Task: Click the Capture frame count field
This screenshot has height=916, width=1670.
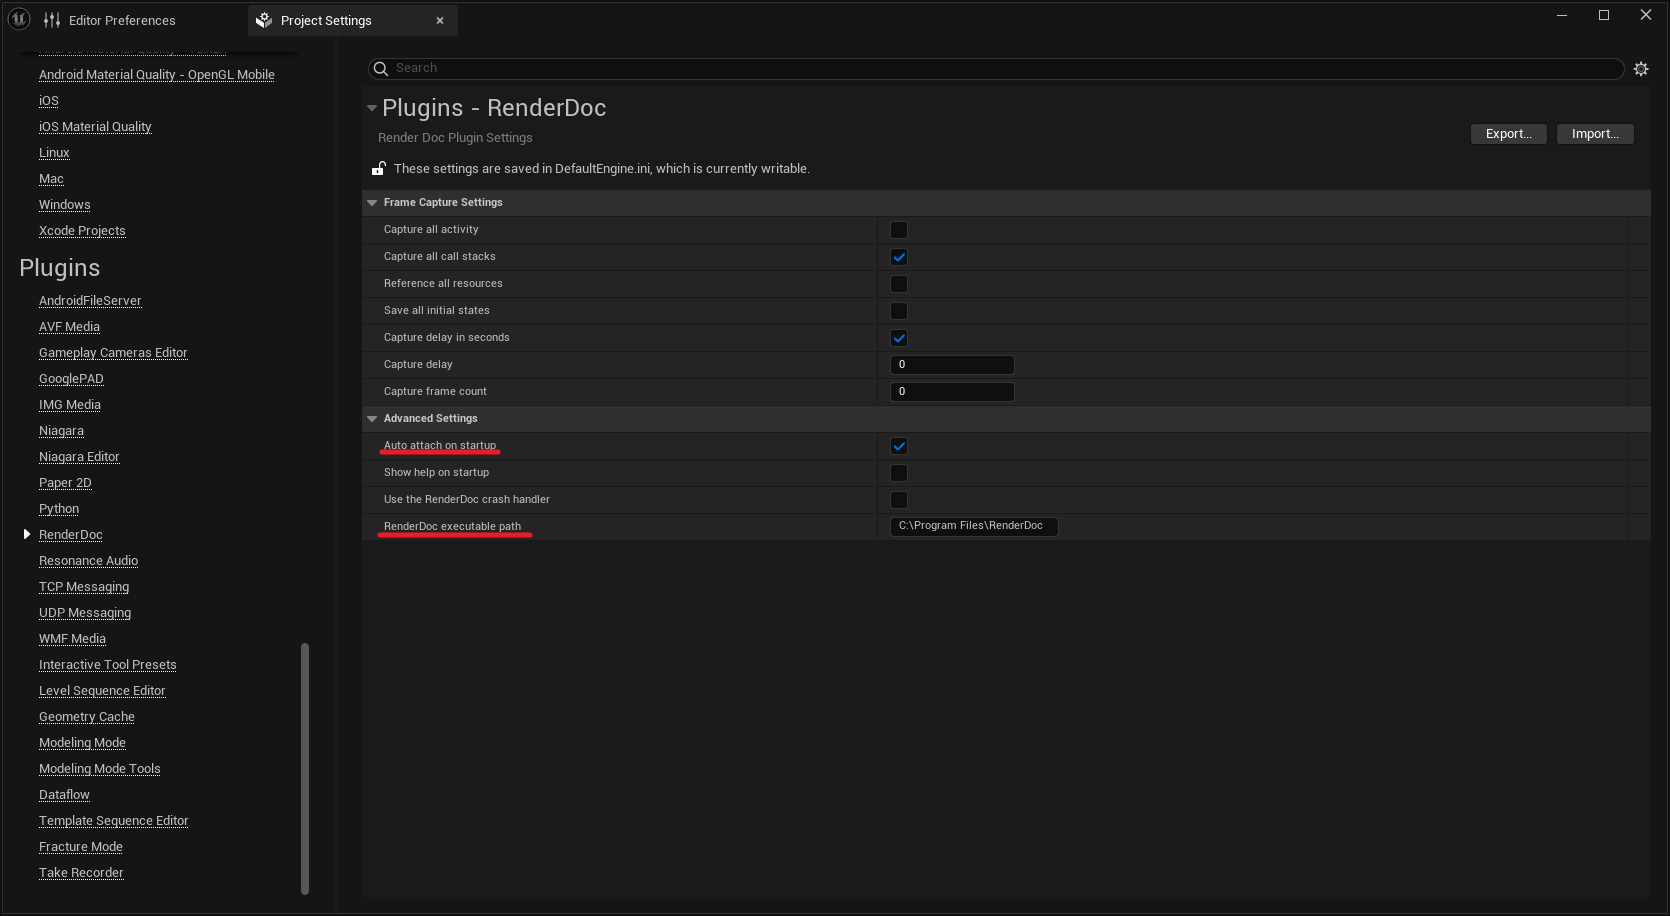Action: (952, 392)
